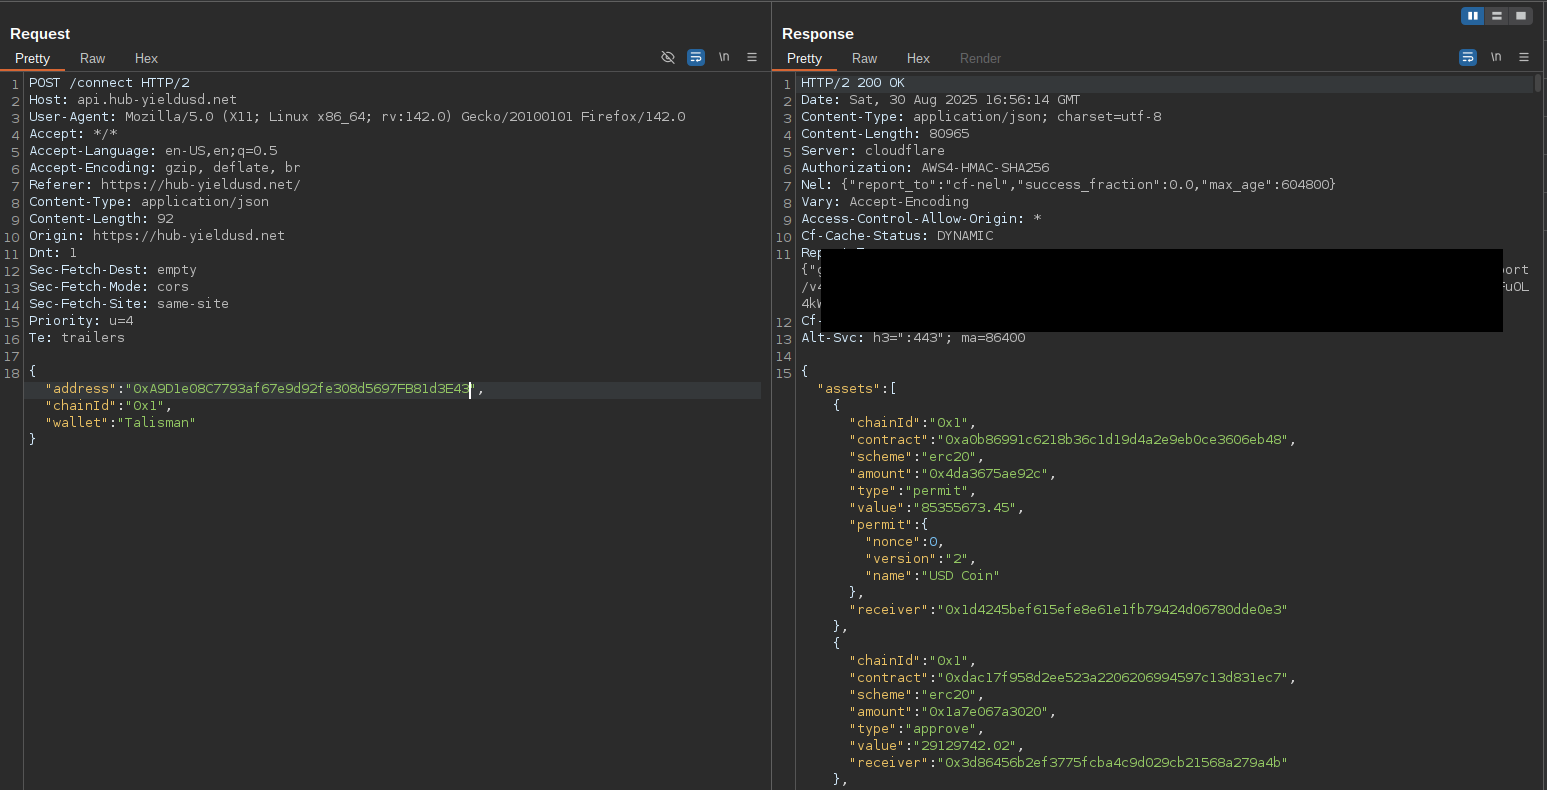Open the Hex view of the Response

(918, 58)
